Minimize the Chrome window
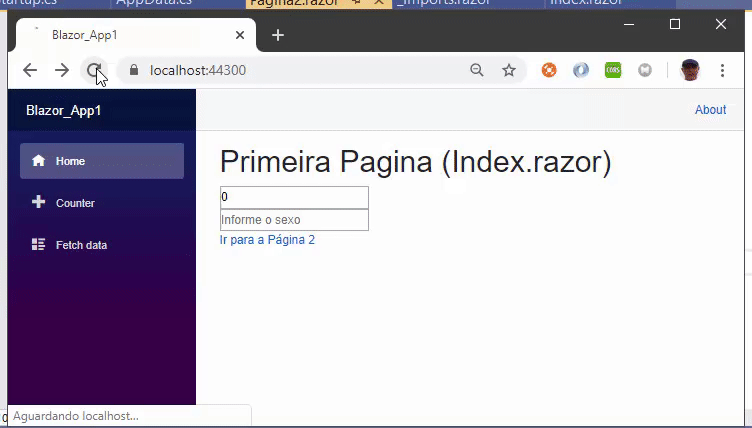 (629, 24)
